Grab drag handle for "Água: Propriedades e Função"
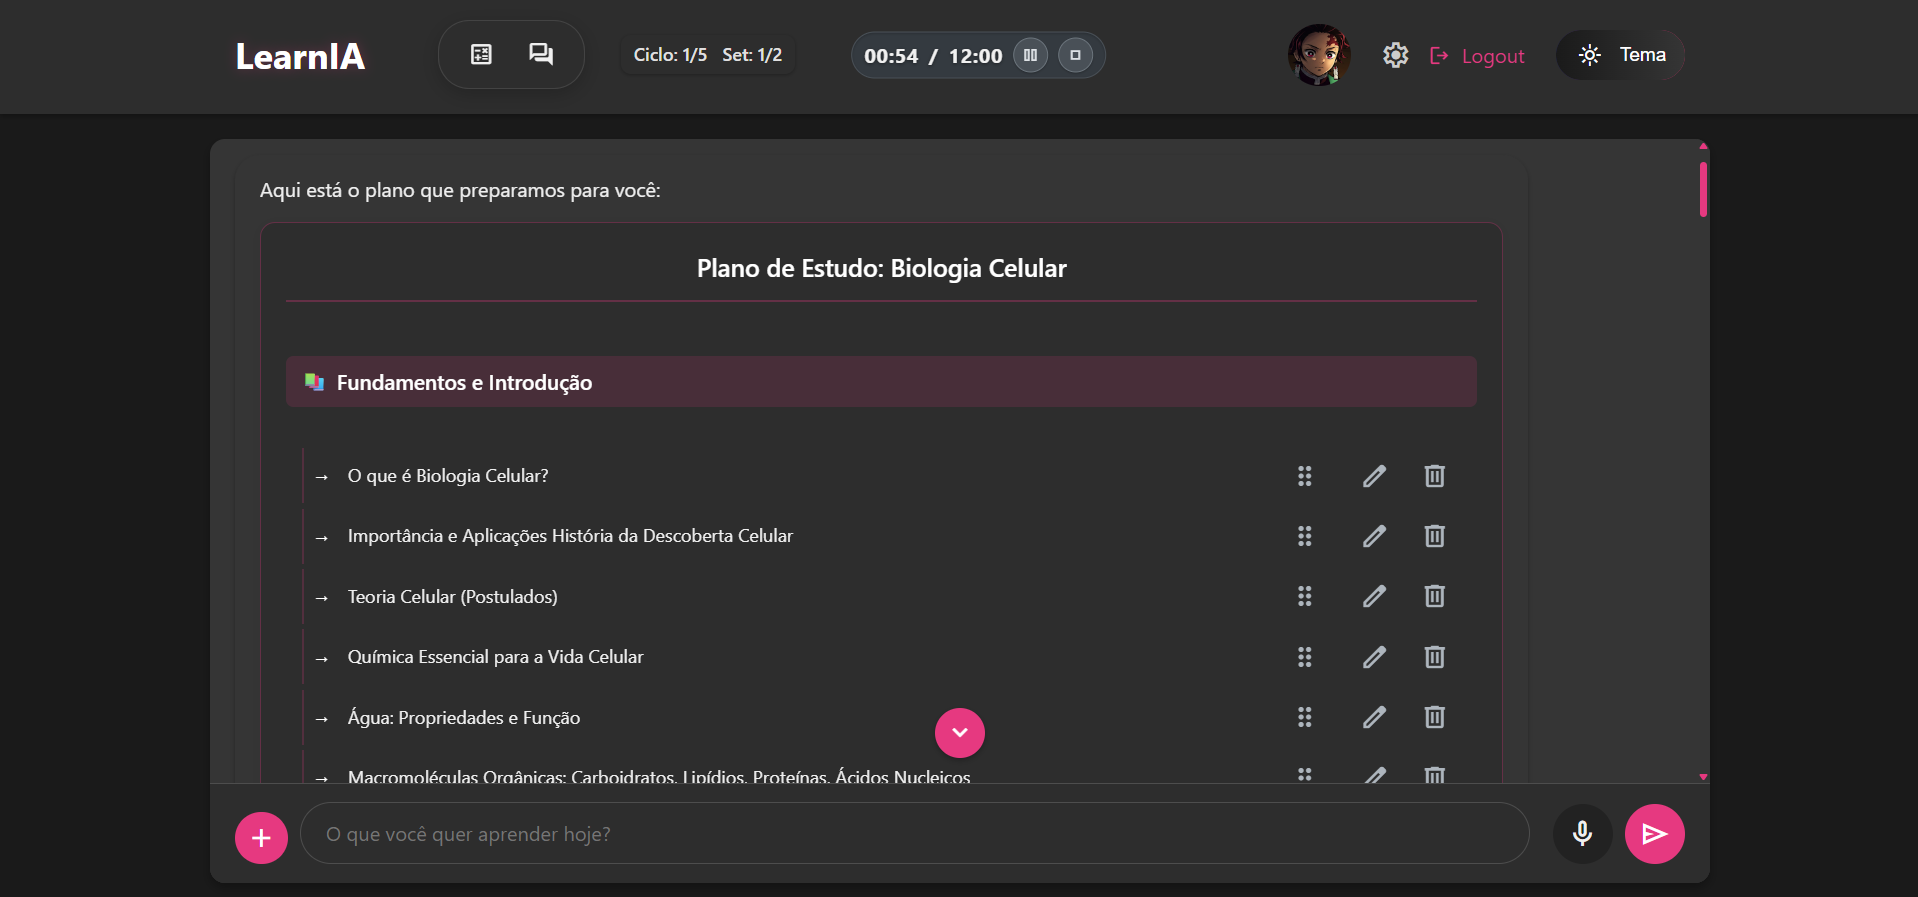1918x897 pixels. coord(1304,717)
